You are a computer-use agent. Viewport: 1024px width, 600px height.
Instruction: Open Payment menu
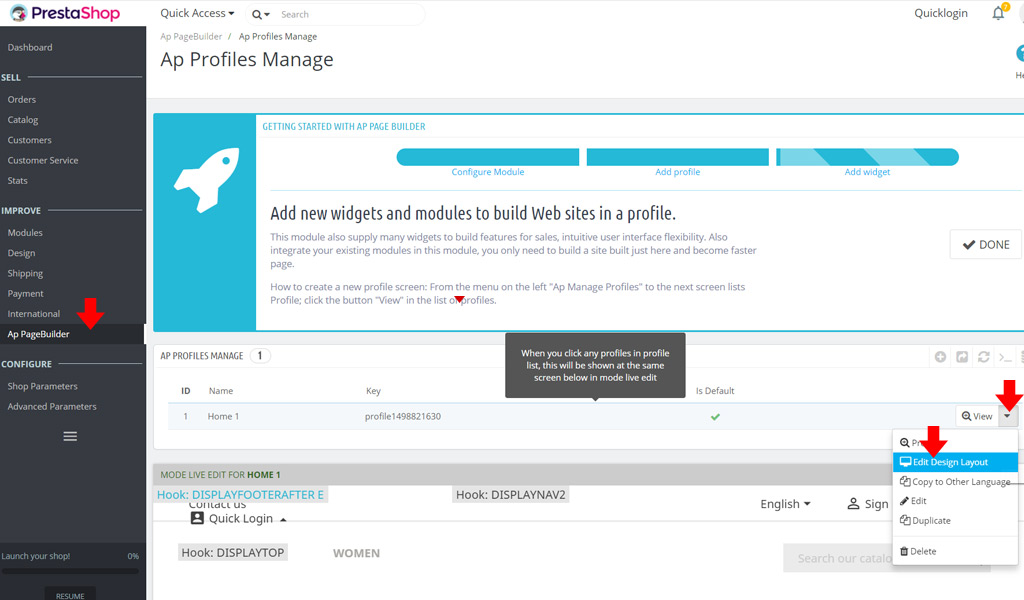25,293
